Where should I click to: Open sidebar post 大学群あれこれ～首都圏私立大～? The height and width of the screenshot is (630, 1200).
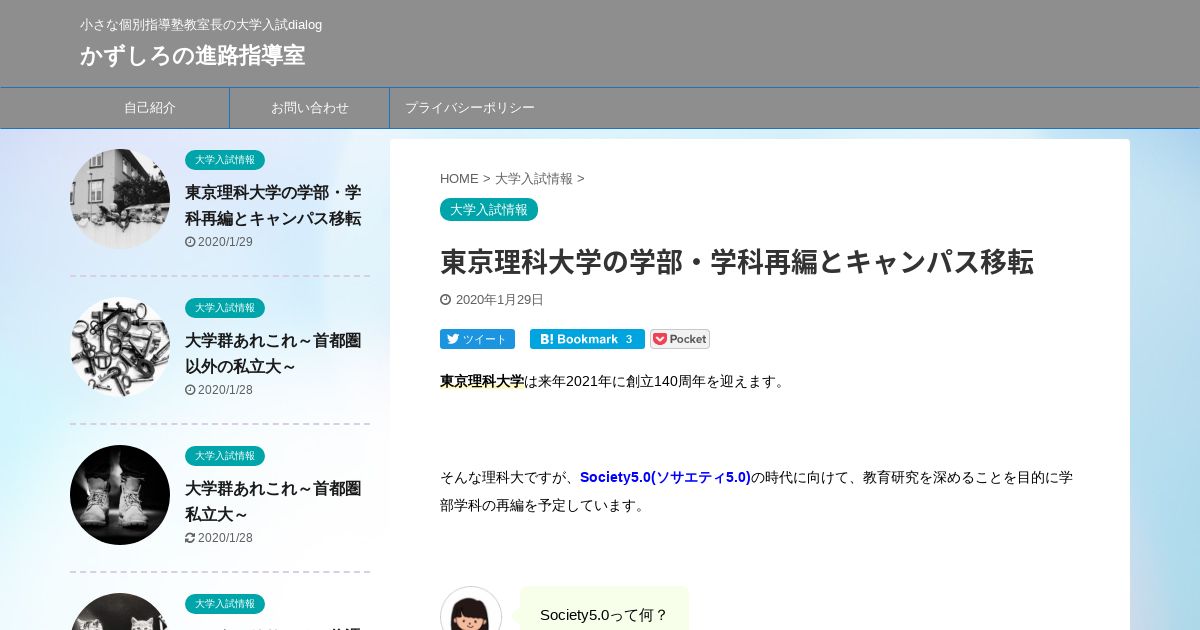[273, 501]
